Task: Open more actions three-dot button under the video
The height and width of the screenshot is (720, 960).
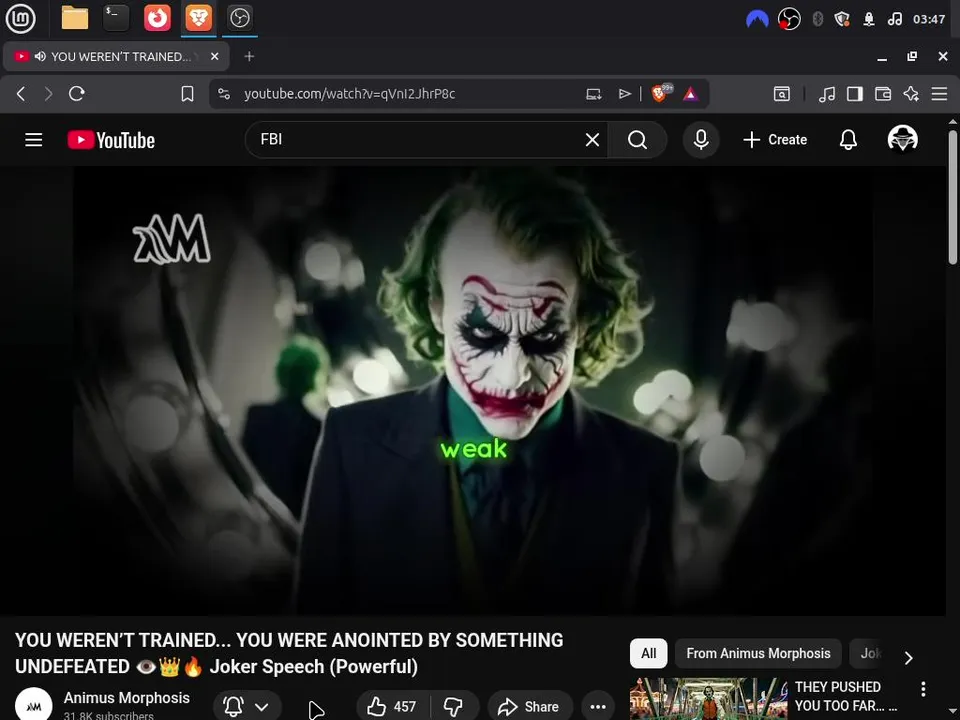Action: 598,707
